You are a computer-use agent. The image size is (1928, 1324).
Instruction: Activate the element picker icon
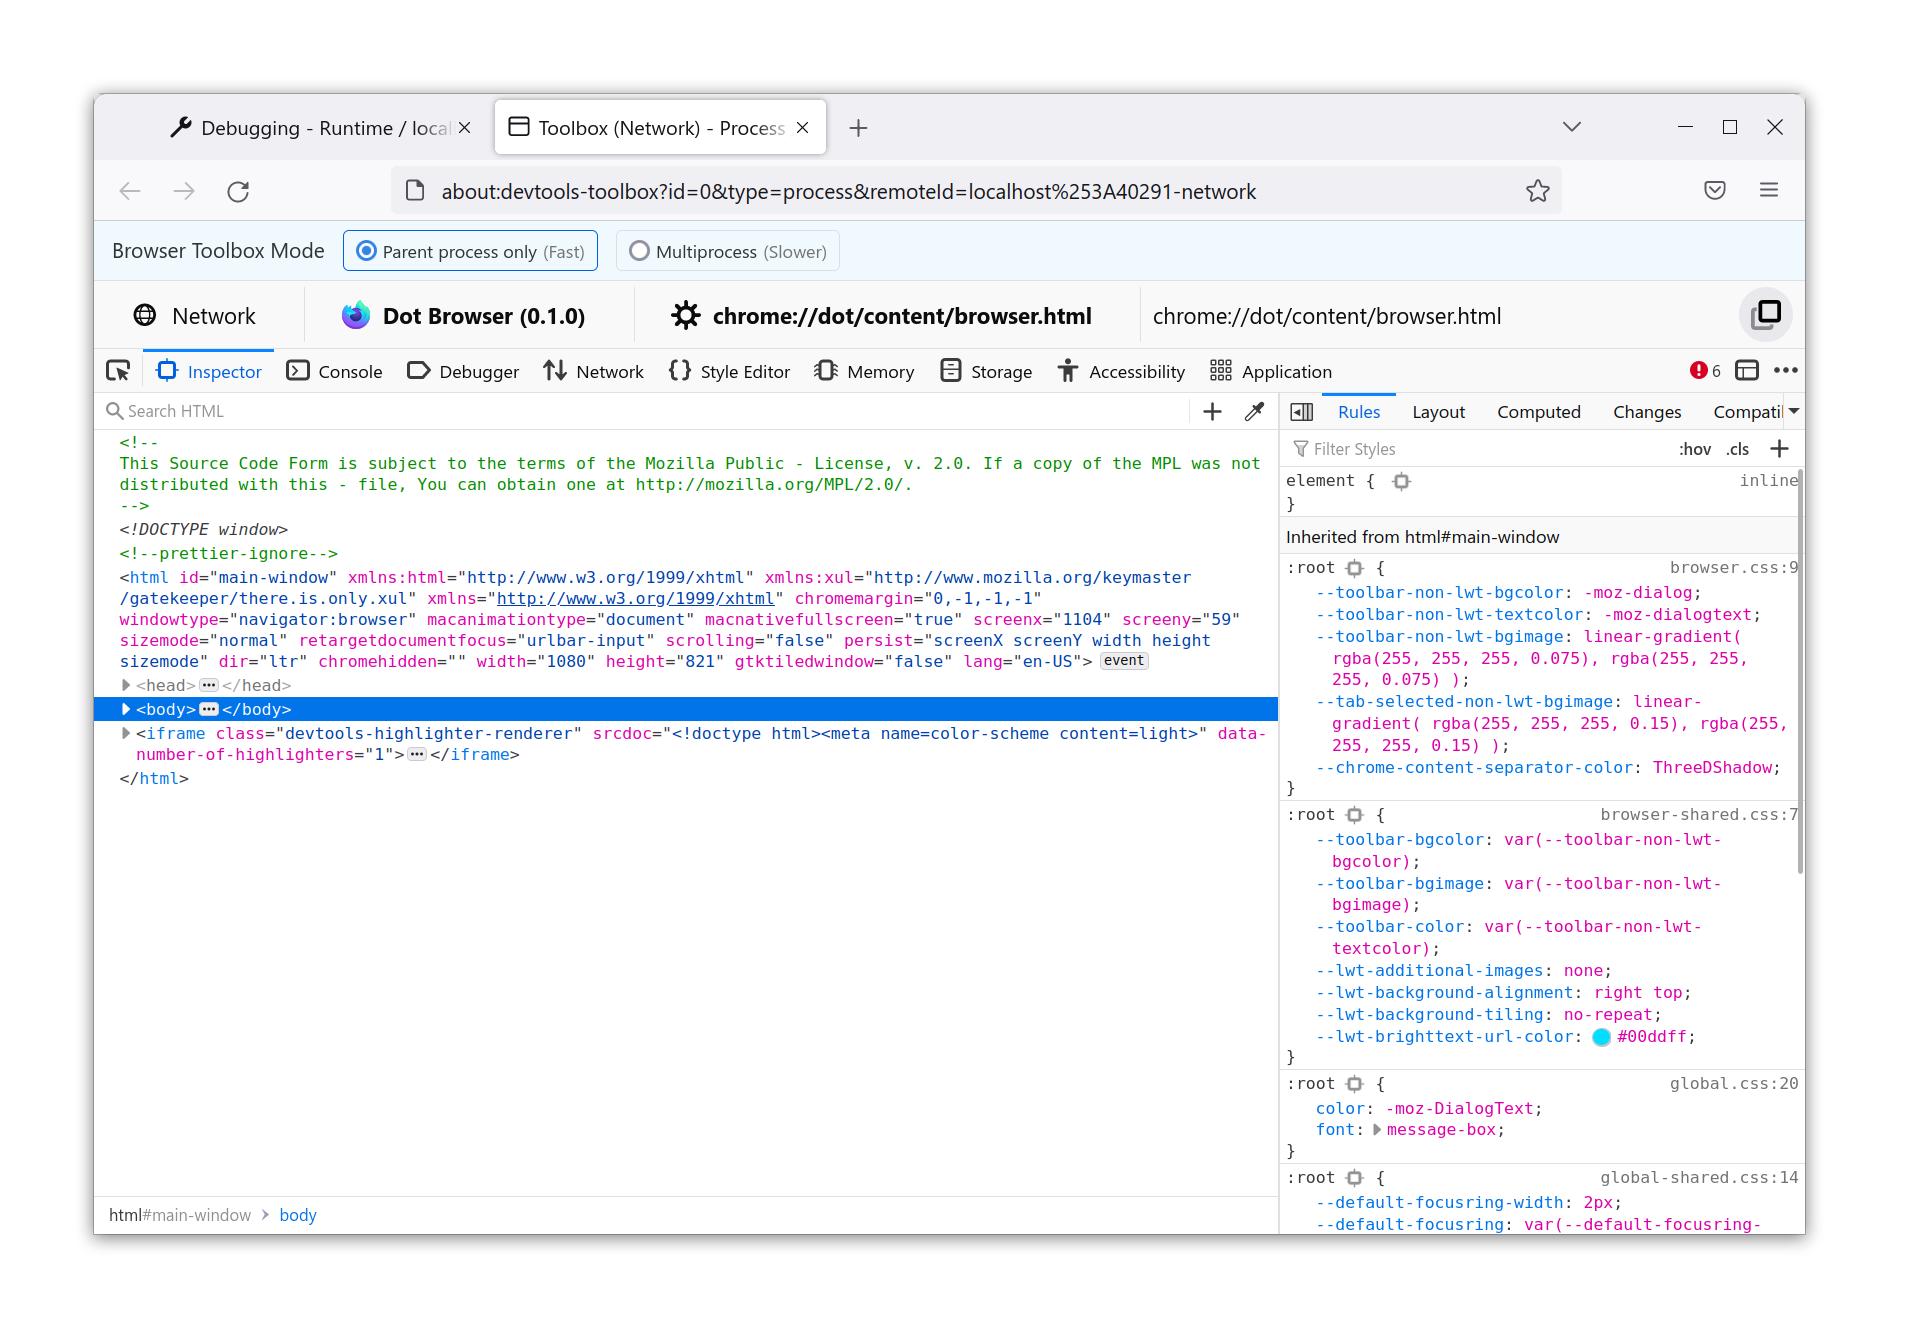coord(118,371)
